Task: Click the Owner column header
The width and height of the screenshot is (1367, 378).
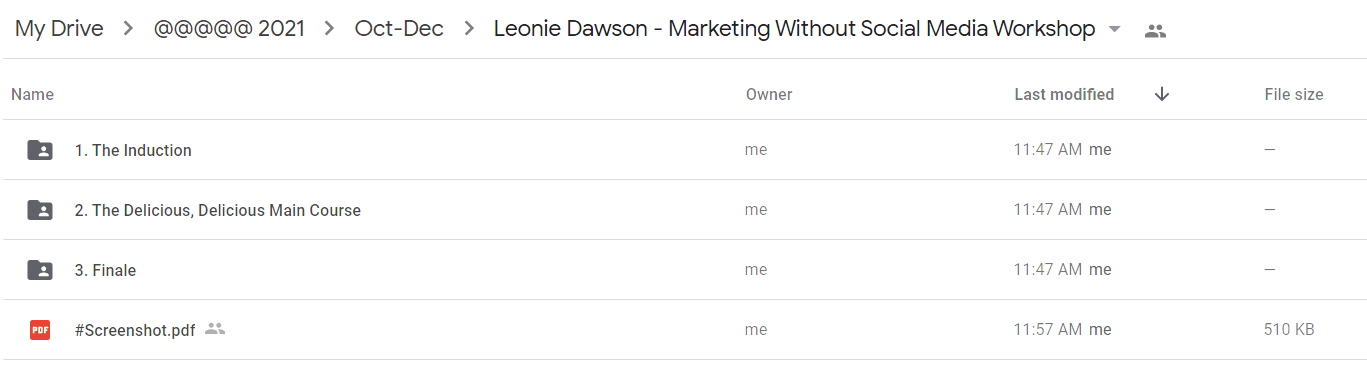Action: [x=769, y=94]
